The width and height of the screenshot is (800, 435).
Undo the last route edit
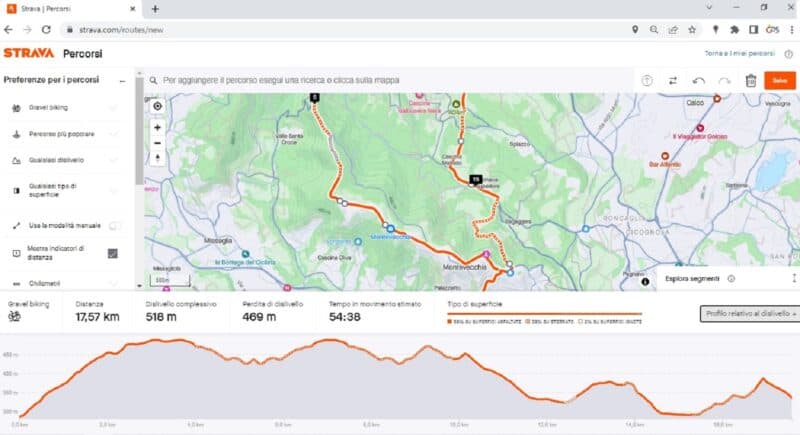pyautogui.click(x=698, y=81)
